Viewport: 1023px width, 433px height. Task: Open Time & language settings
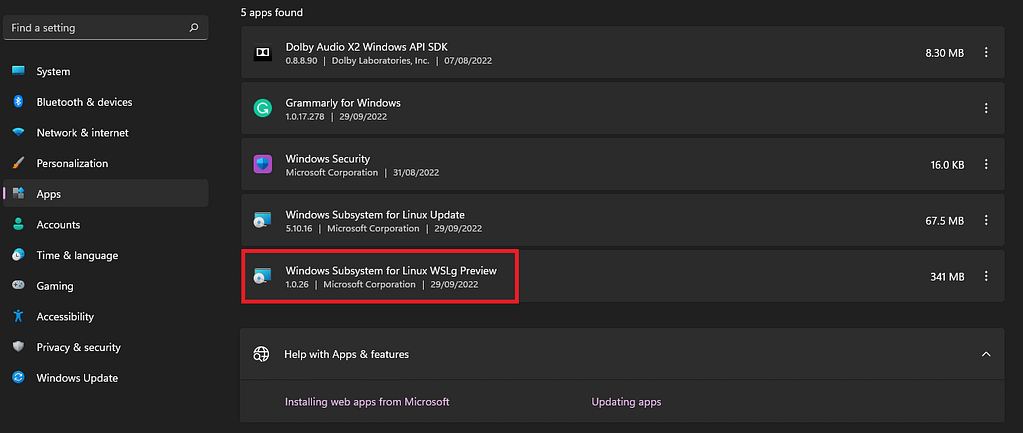(x=106, y=255)
